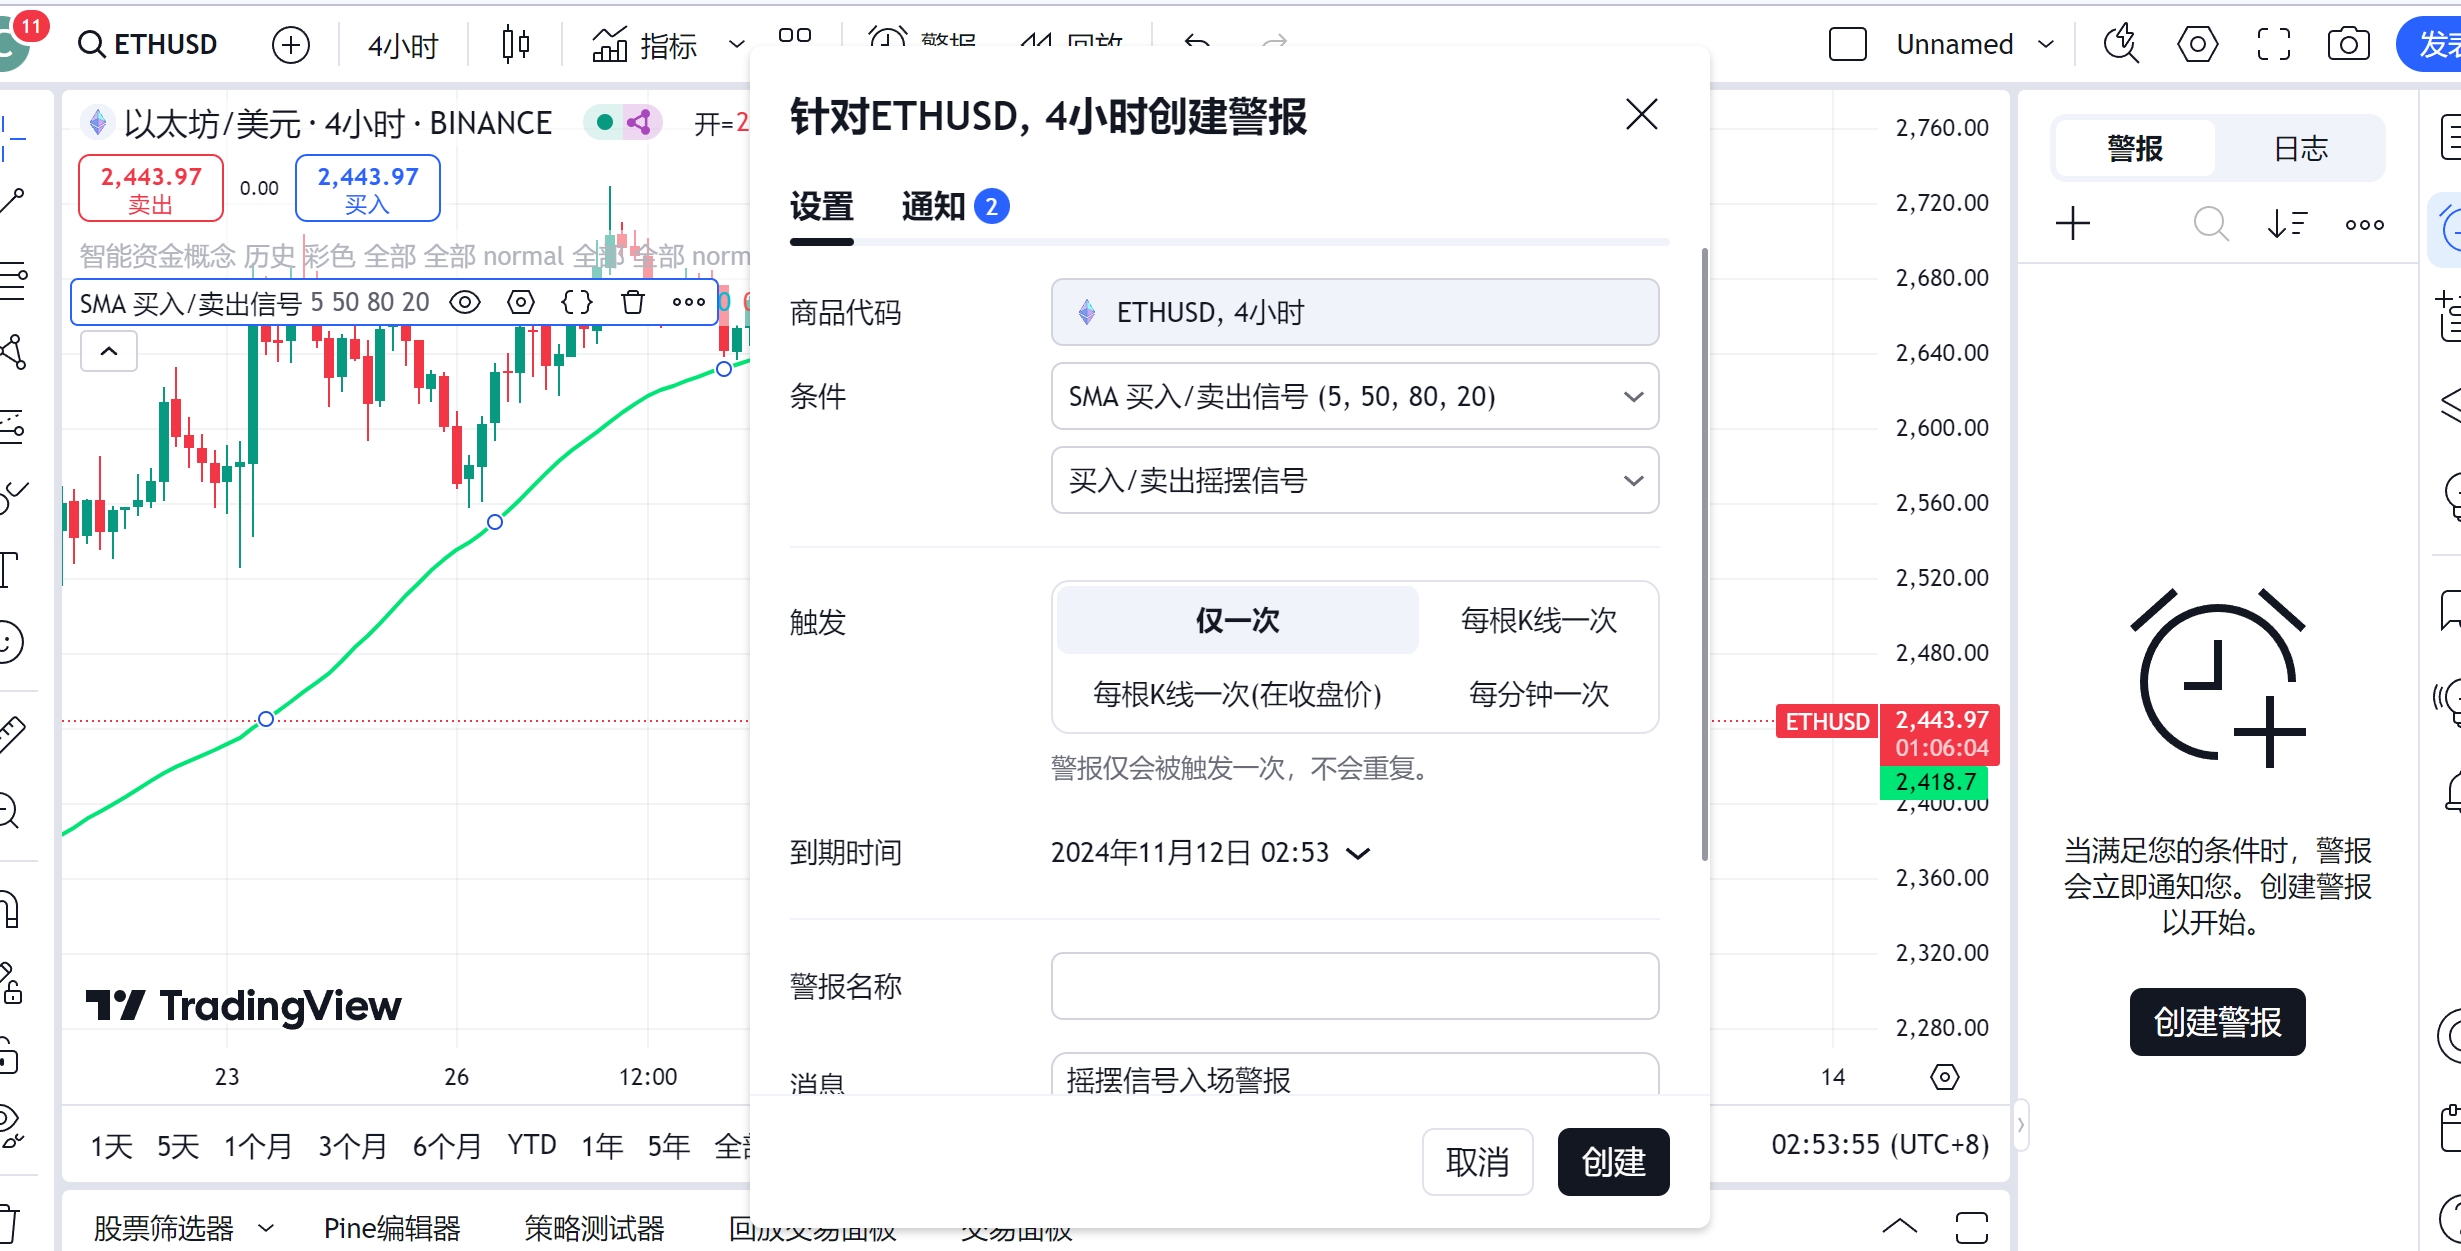Click the alert dialog scrollbar
The image size is (2461, 1251).
(x=1704, y=555)
